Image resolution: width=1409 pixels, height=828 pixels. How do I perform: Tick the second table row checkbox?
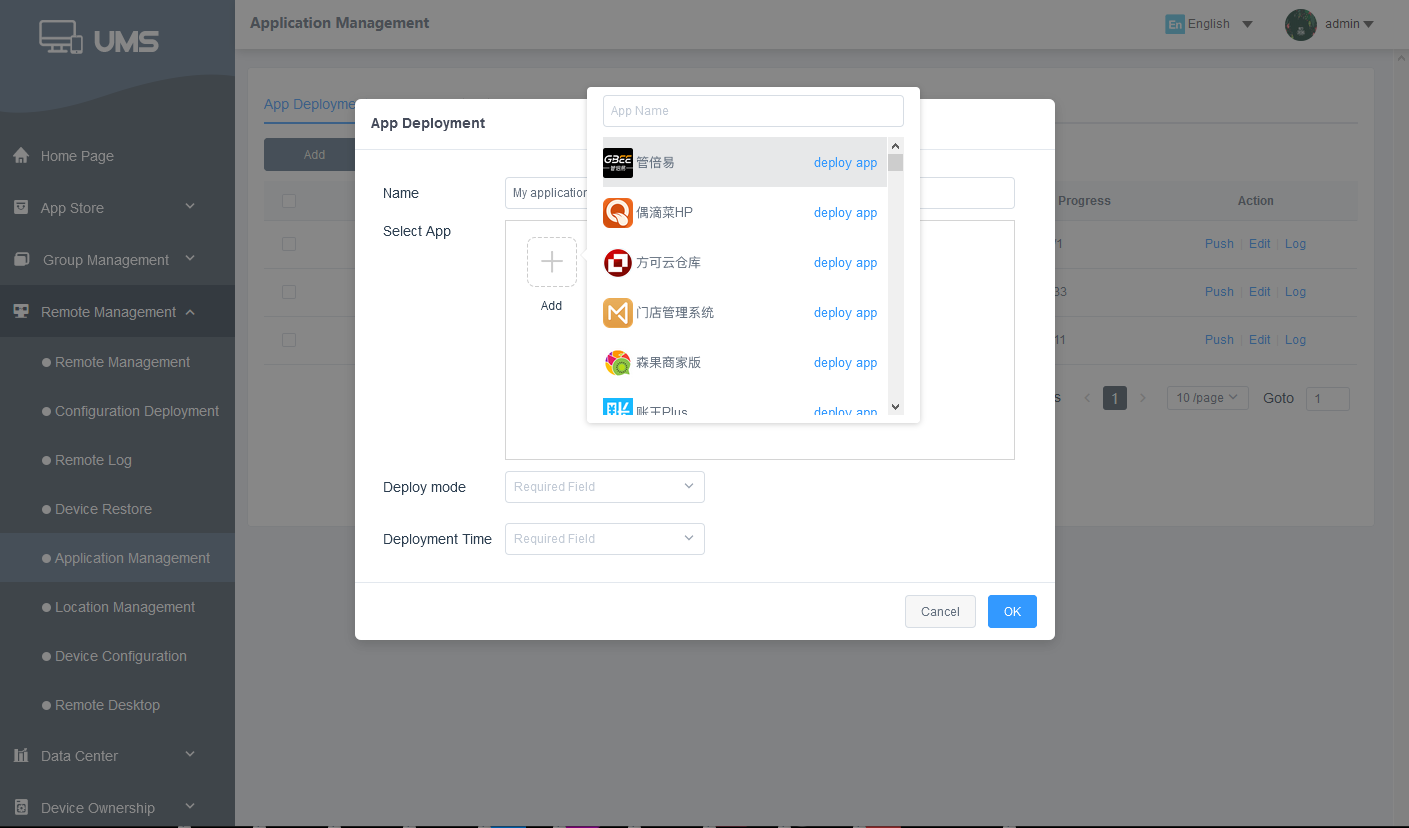pos(289,292)
